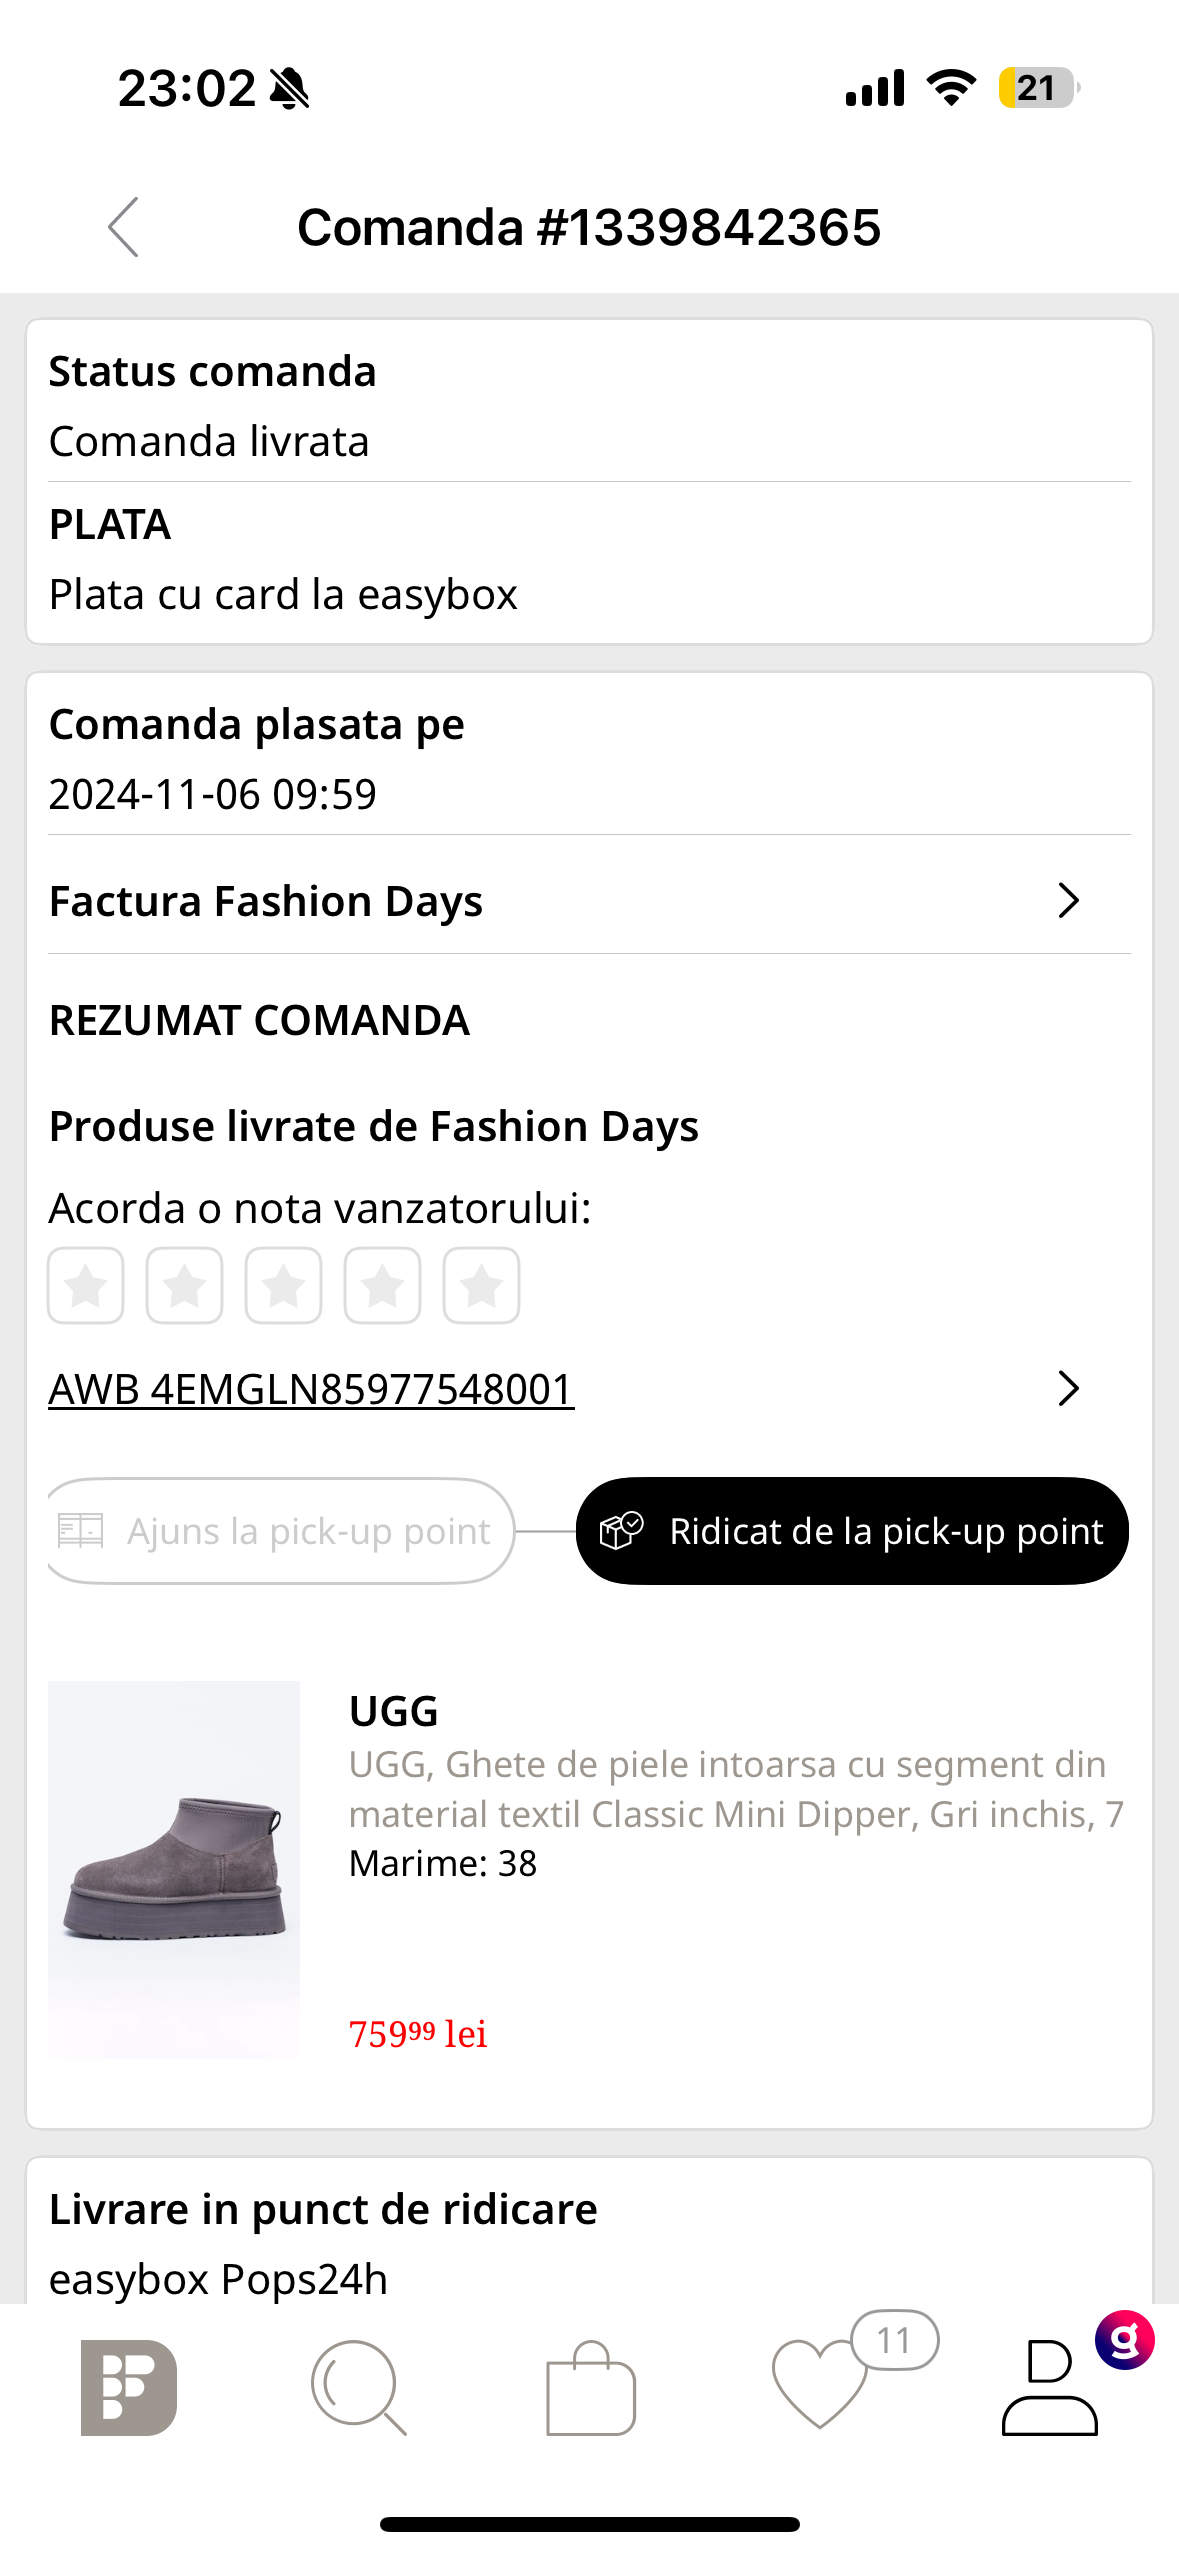Open the search tab
The width and height of the screenshot is (1179, 2556).
tap(358, 2386)
